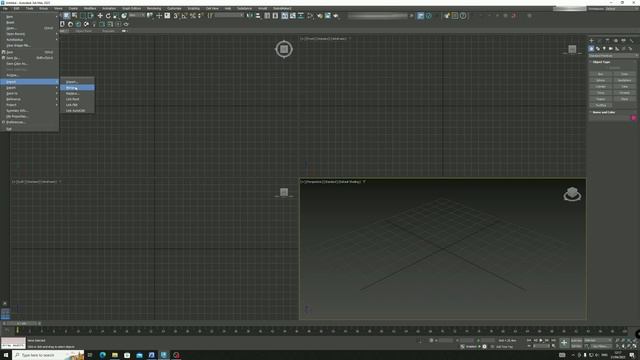Image resolution: width=640 pixels, height=360 pixels.
Task: Choose Merge in Import submenu
Action: point(78,87)
